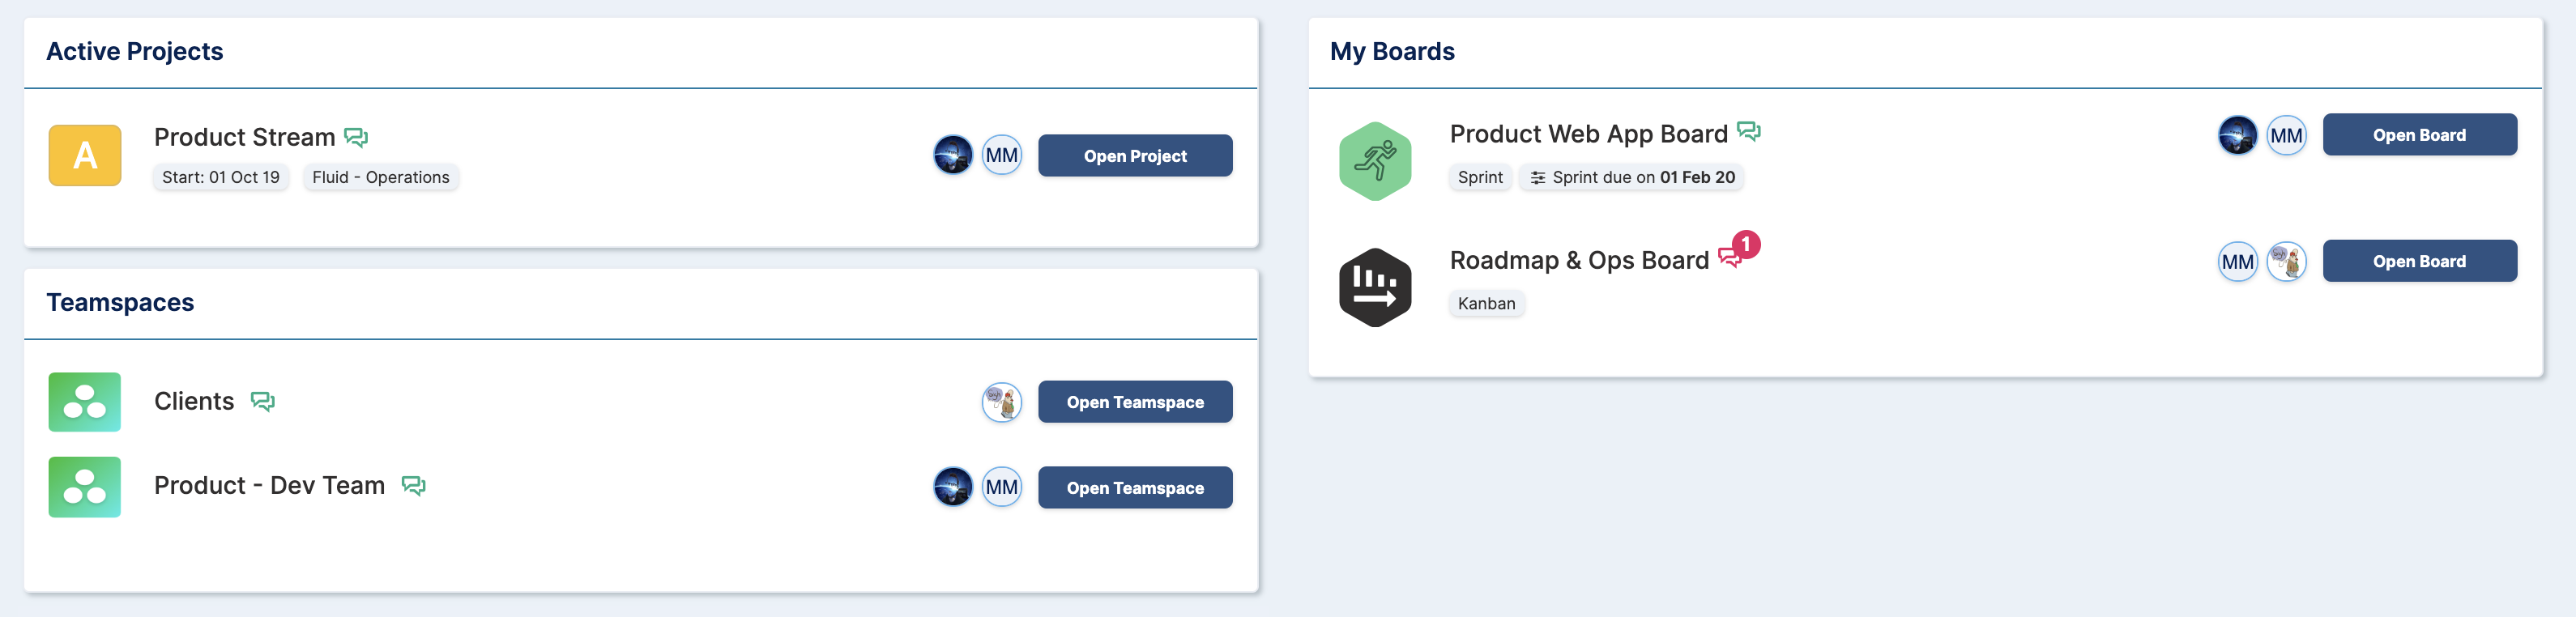
Task: Click the sliders icon in sprint due tag
Action: [1538, 177]
